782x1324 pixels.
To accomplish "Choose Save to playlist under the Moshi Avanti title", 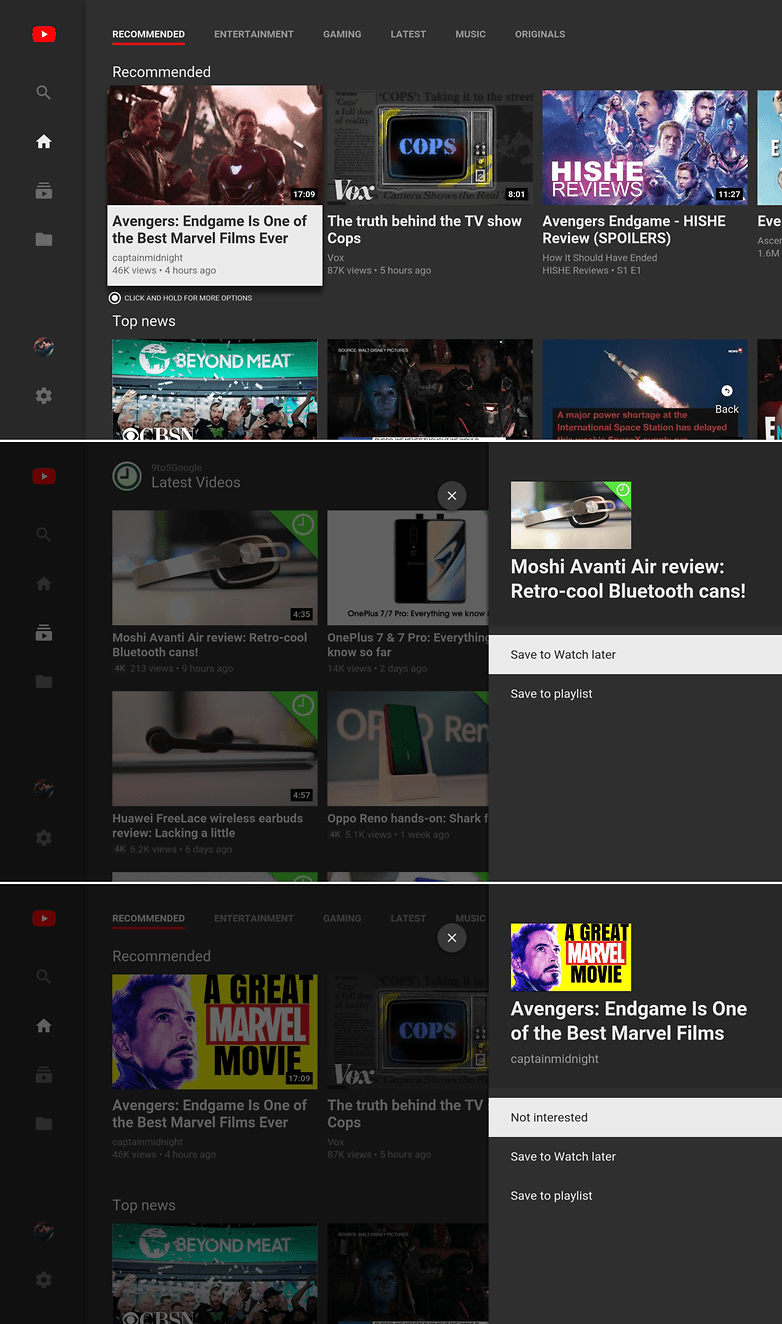I will click(x=635, y=693).
